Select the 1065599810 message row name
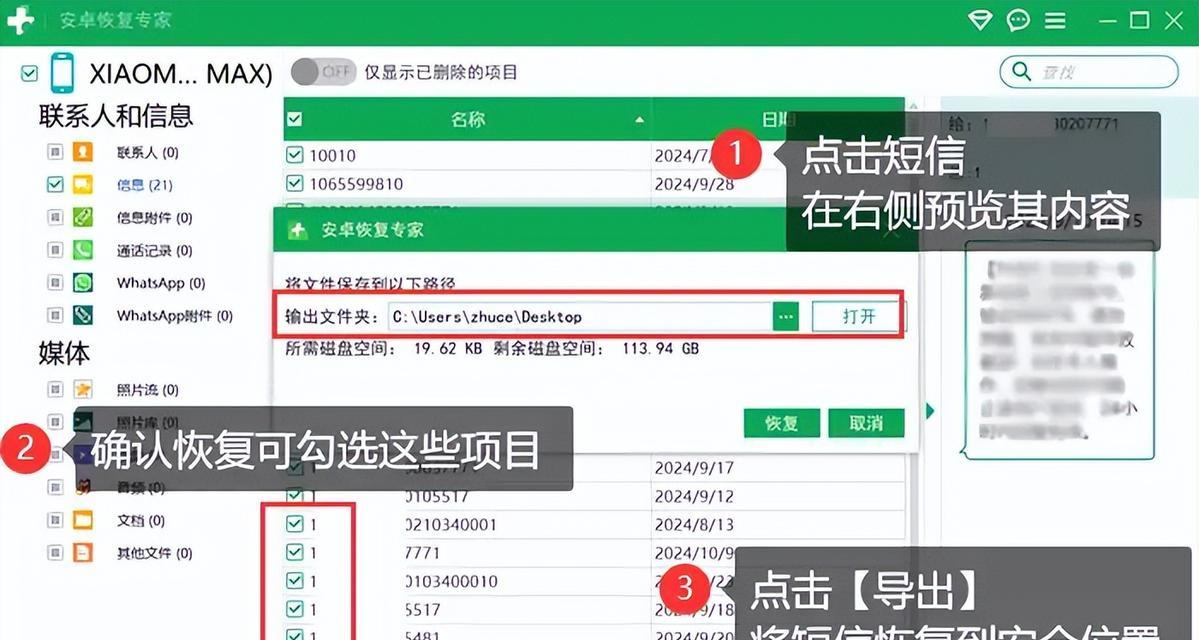The width and height of the screenshot is (1199, 640). (356, 184)
